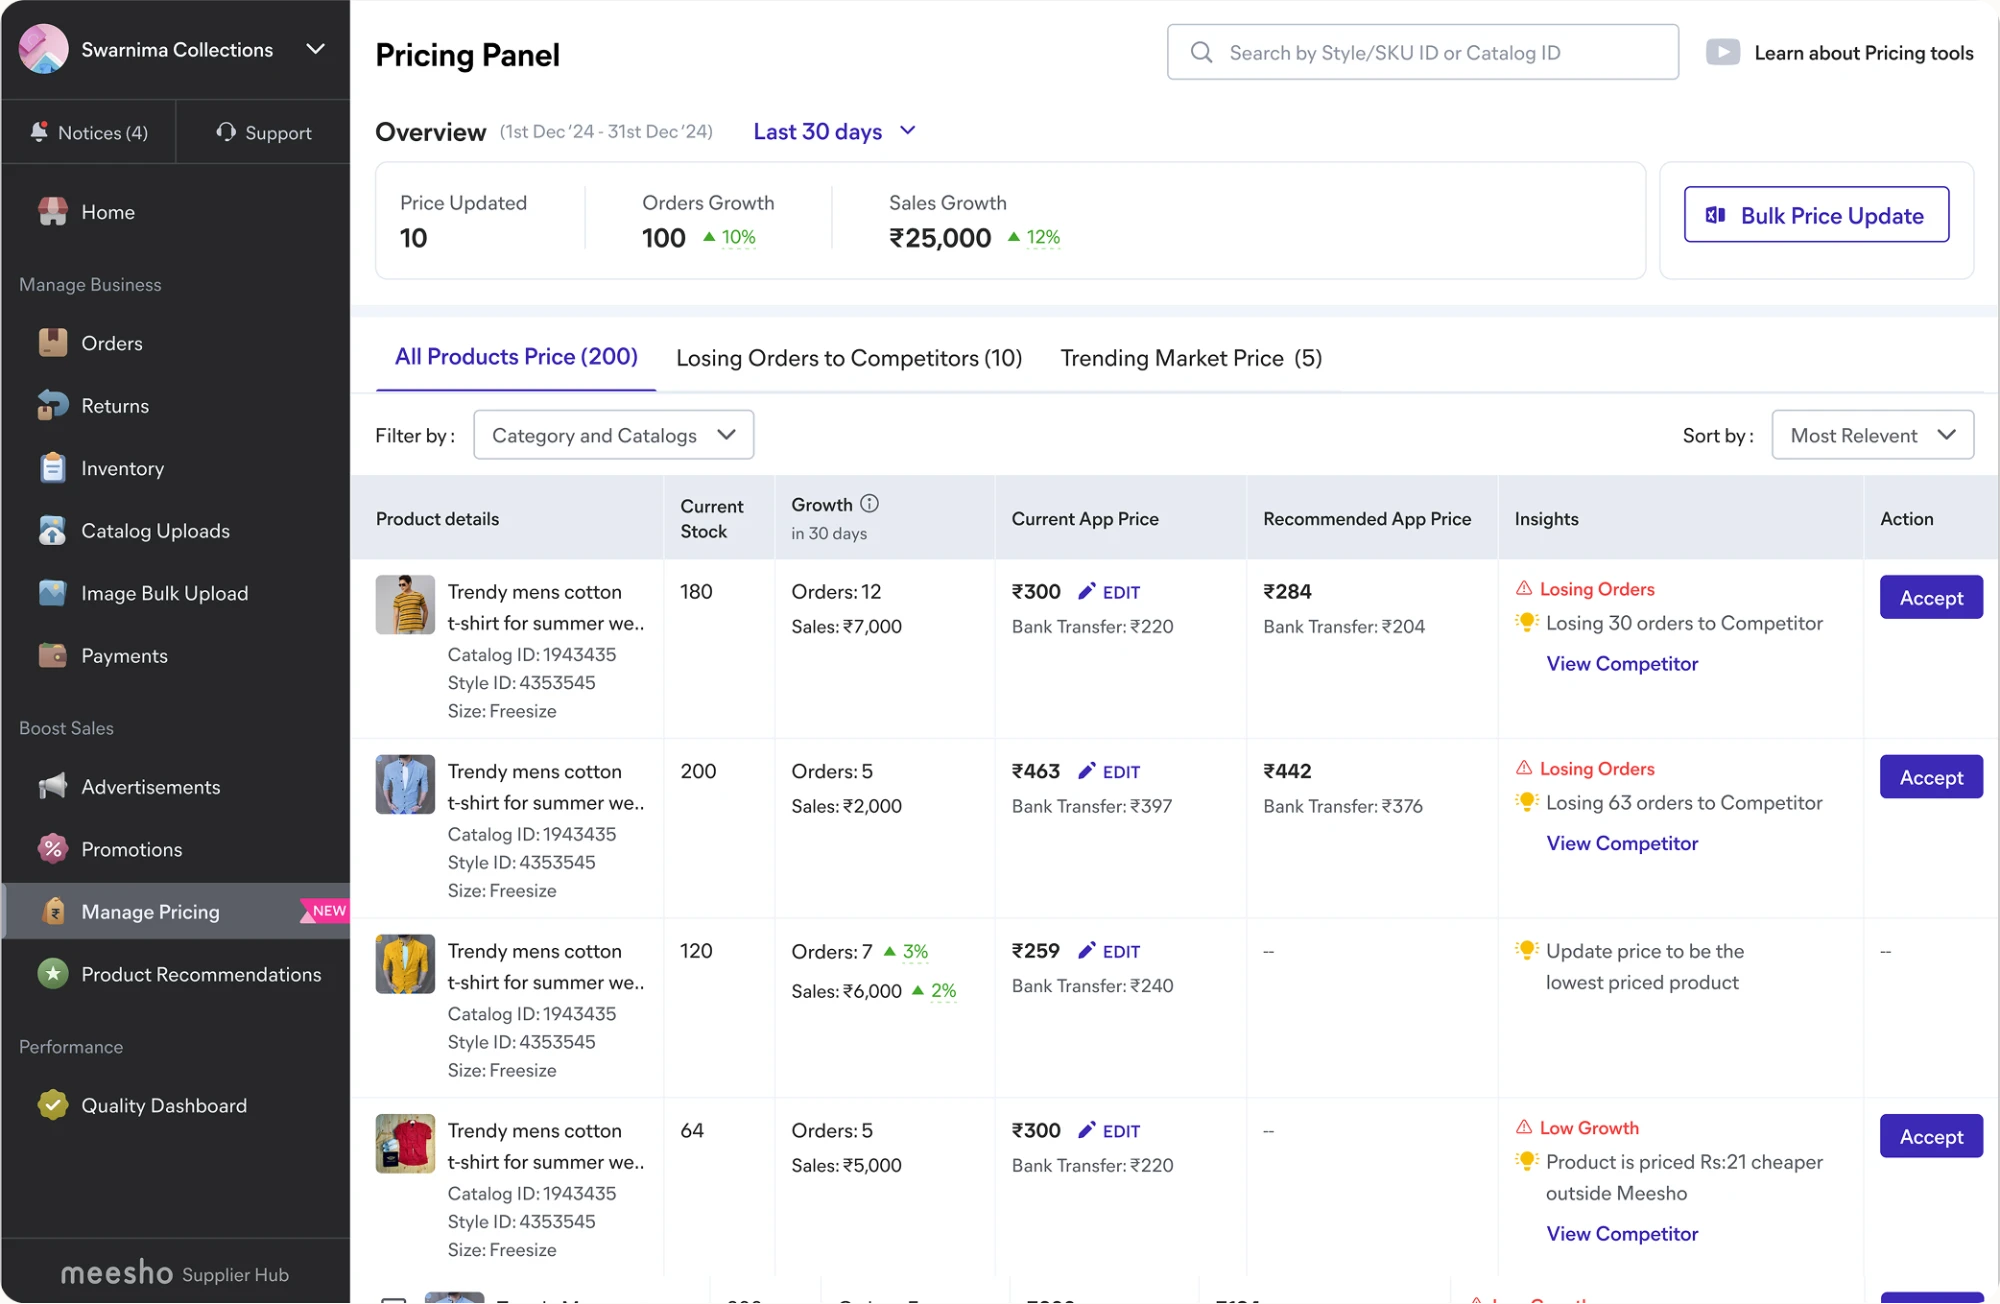The image size is (2000, 1304).
Task: Click the Bulk Price Update button
Action: [x=1816, y=215]
